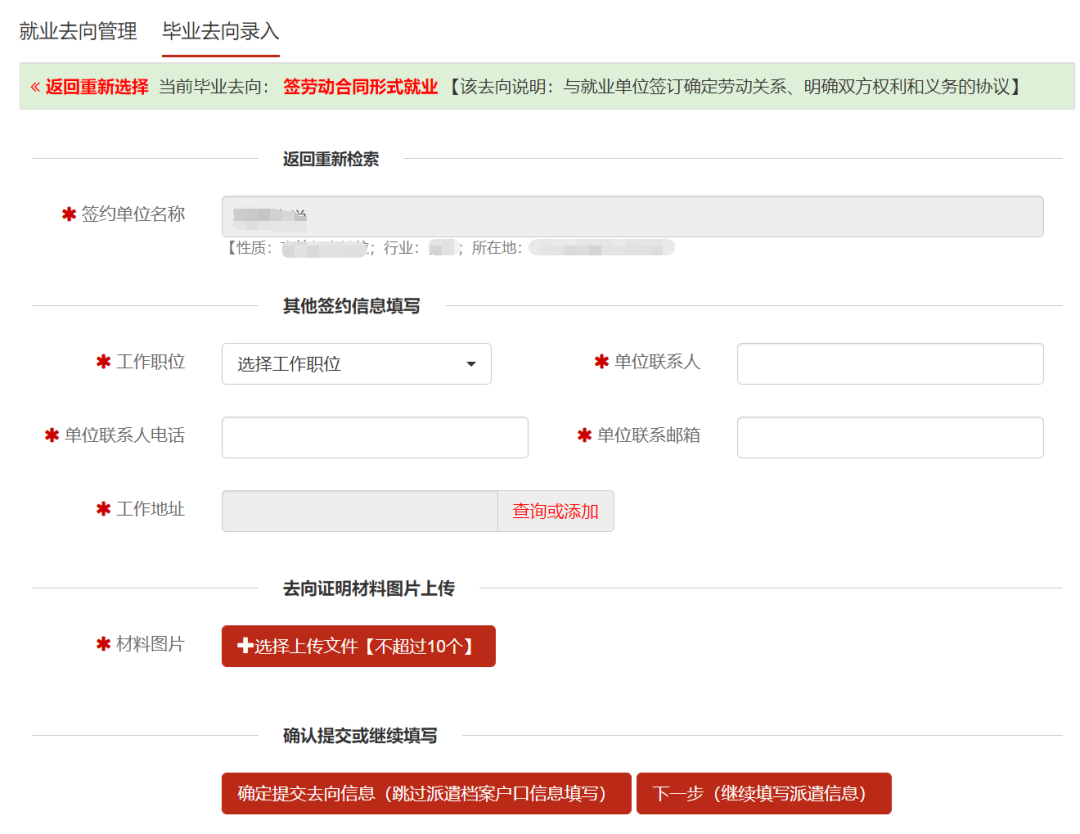The width and height of the screenshot is (1080, 834).
Task: Click the 签约单位名称 field
Action: (632, 216)
